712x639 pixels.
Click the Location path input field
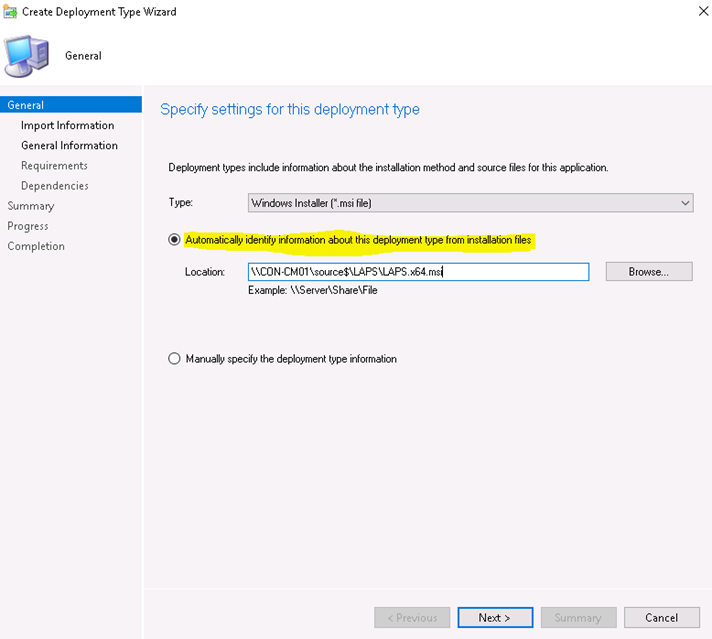coord(419,272)
